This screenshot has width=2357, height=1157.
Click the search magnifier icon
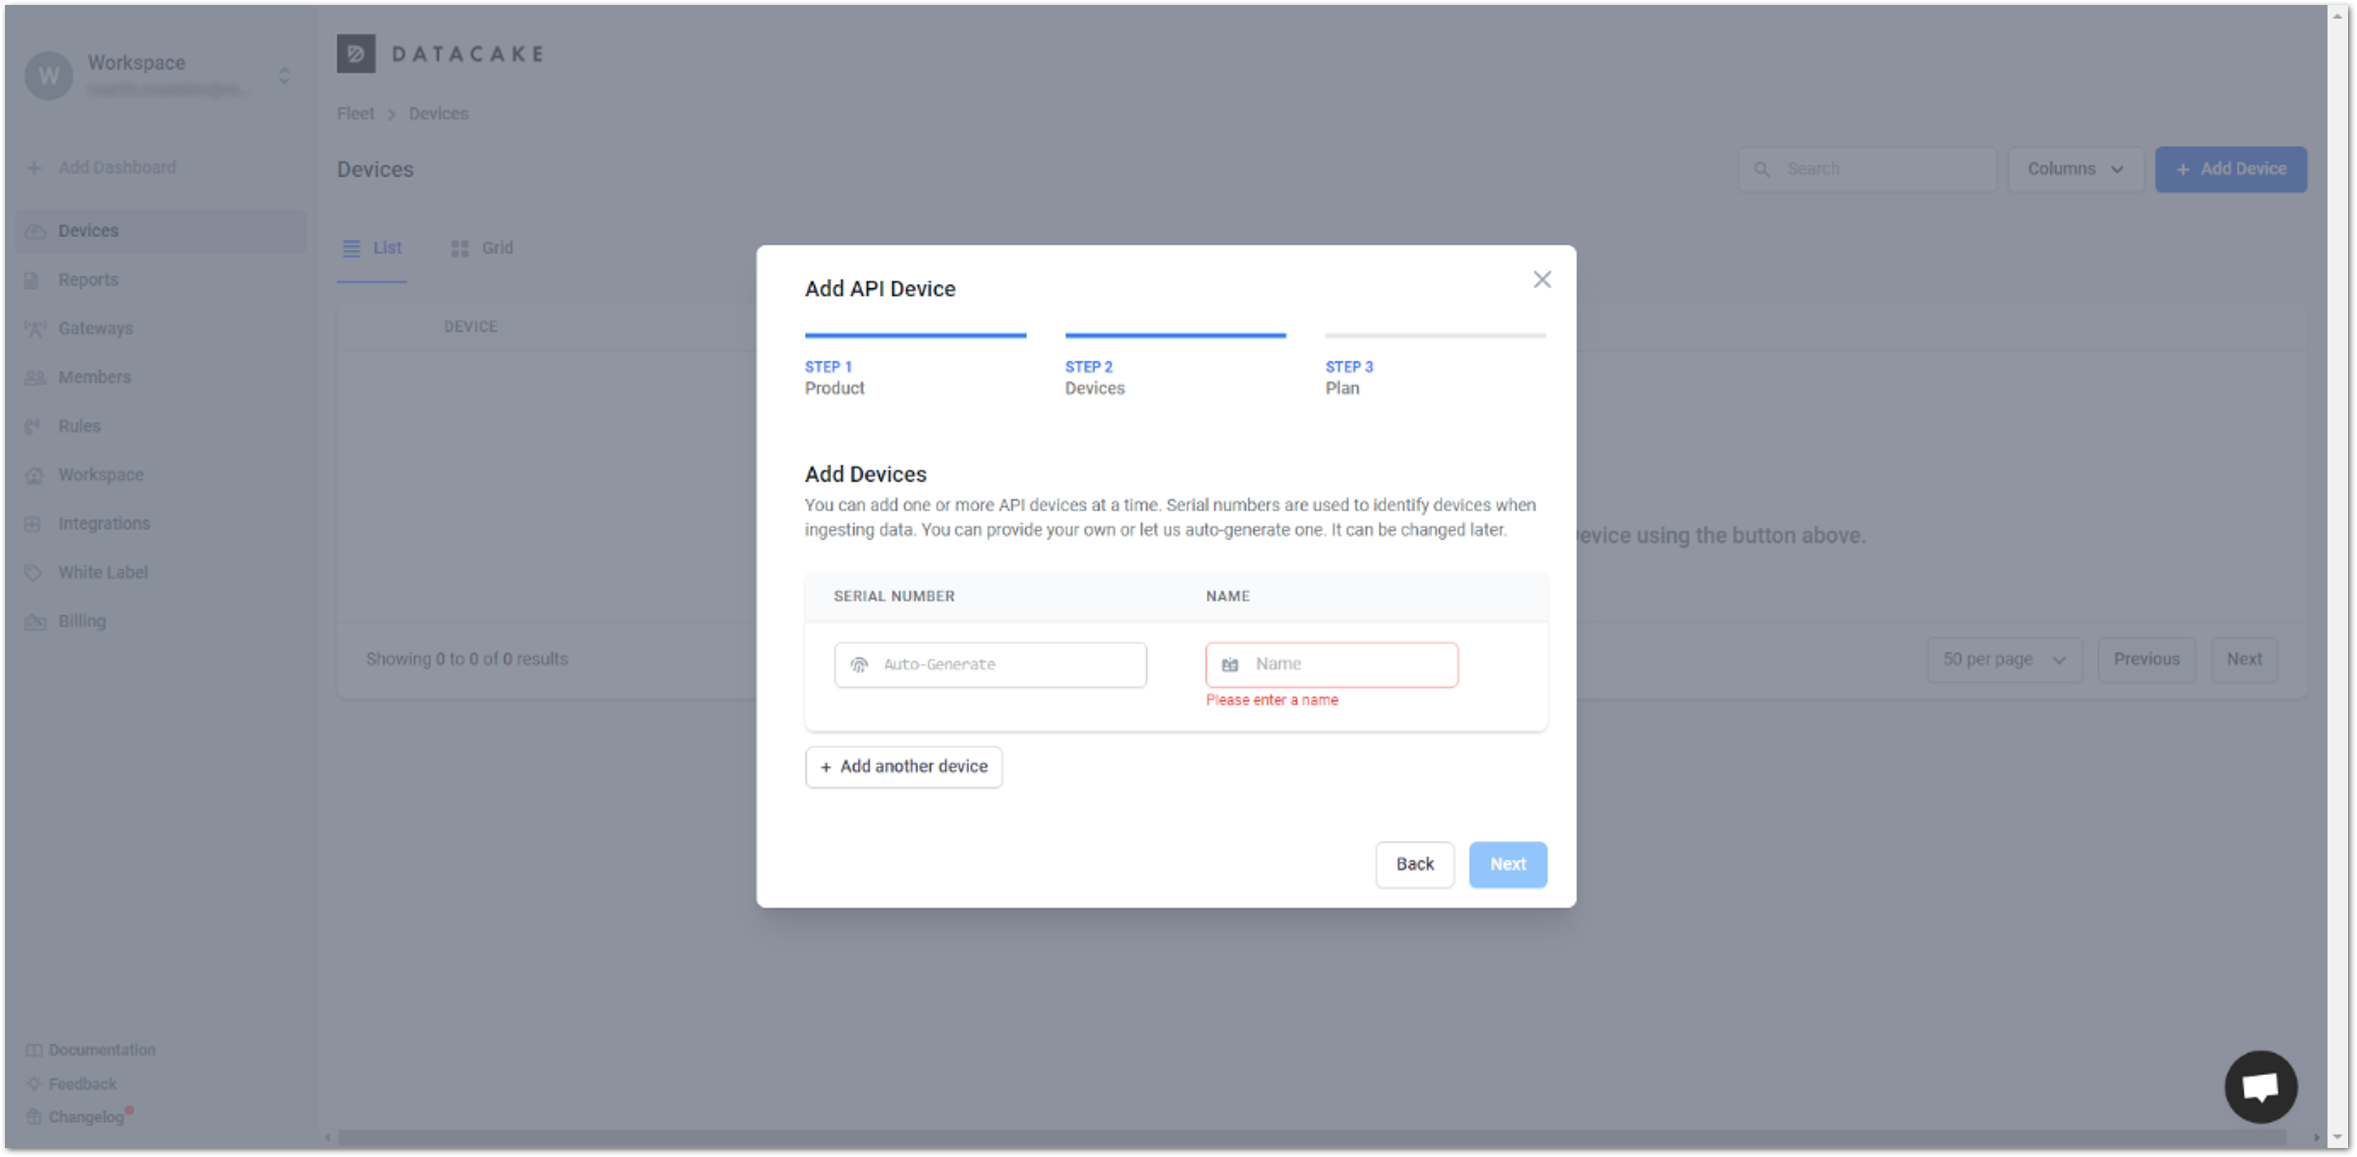point(1762,170)
